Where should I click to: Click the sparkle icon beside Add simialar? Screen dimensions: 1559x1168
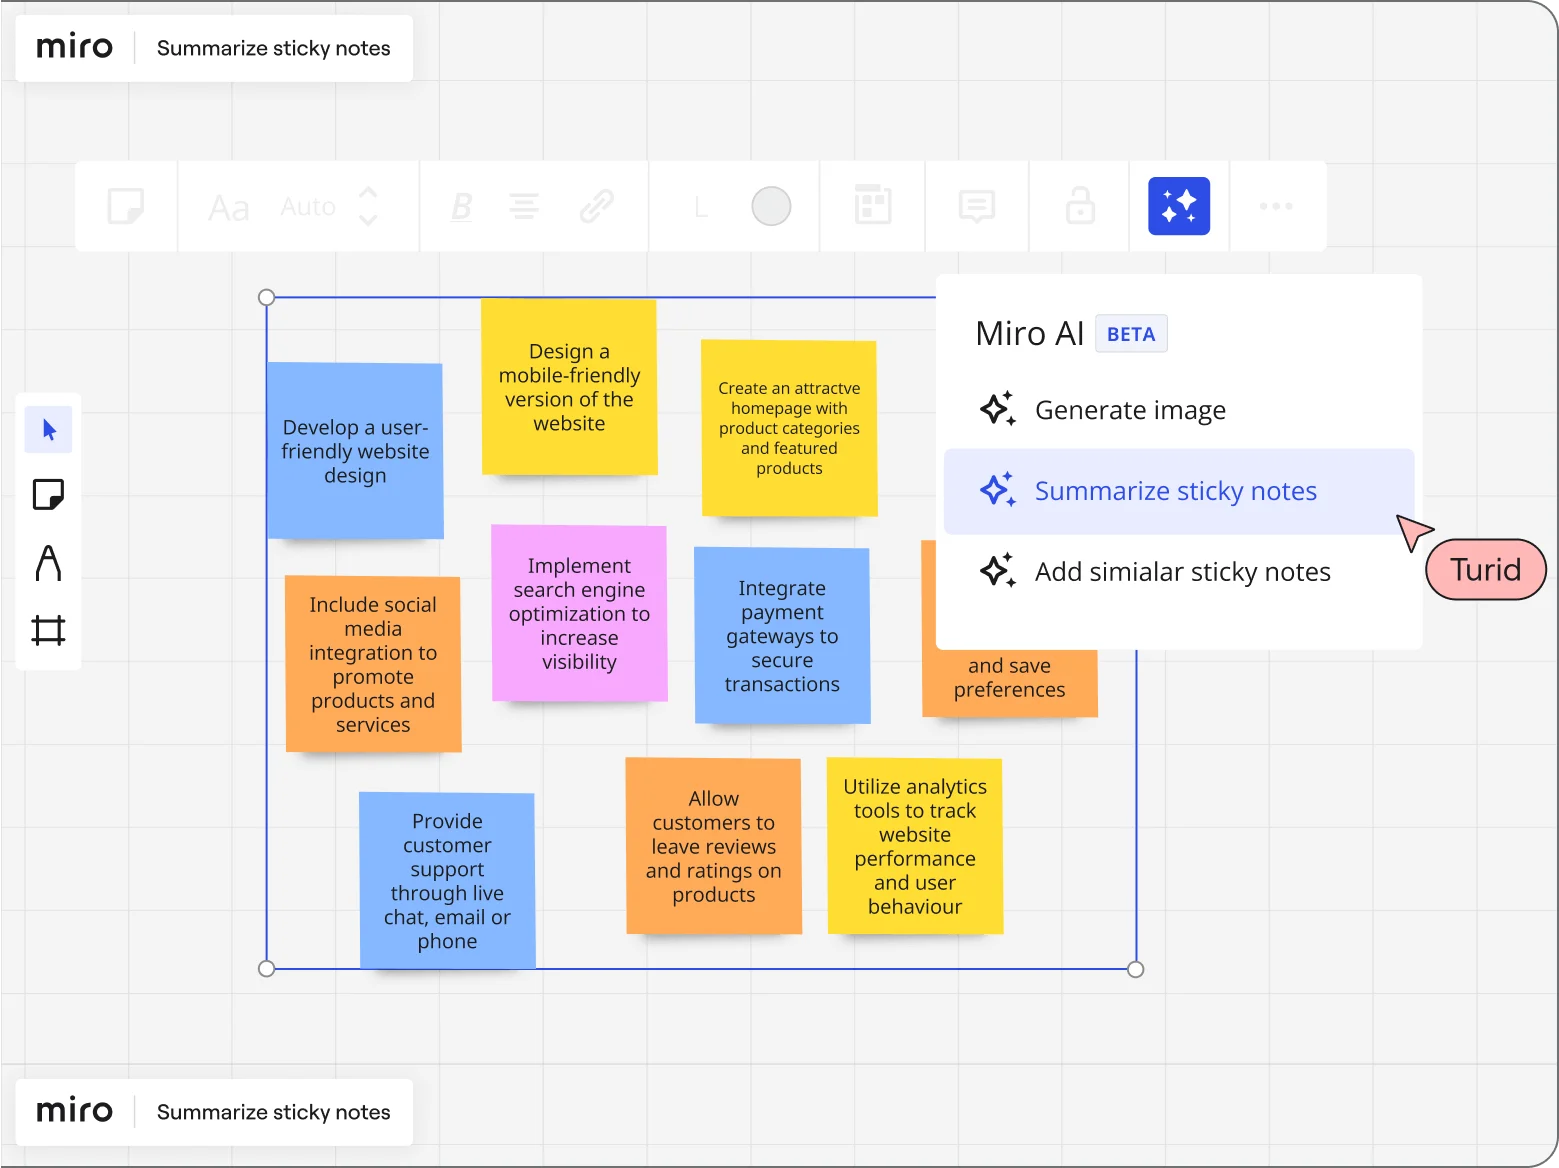point(998,570)
